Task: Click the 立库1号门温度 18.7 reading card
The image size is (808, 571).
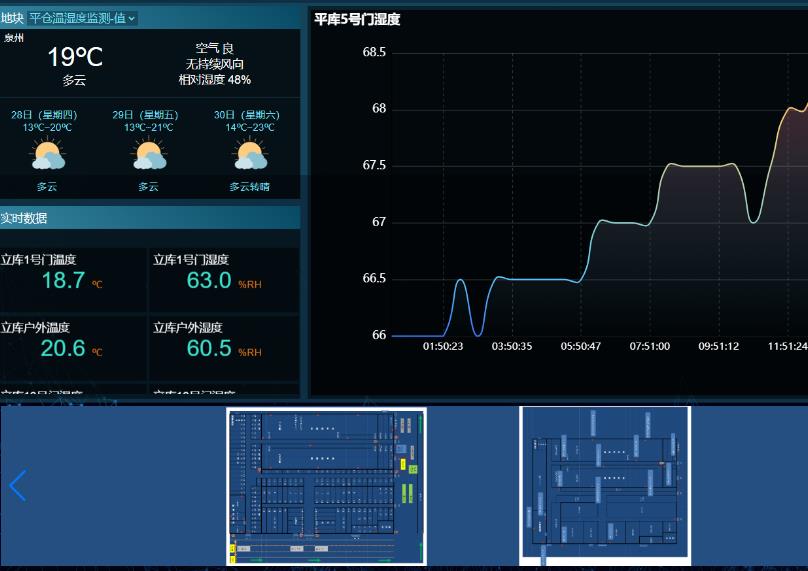Action: 74,280
